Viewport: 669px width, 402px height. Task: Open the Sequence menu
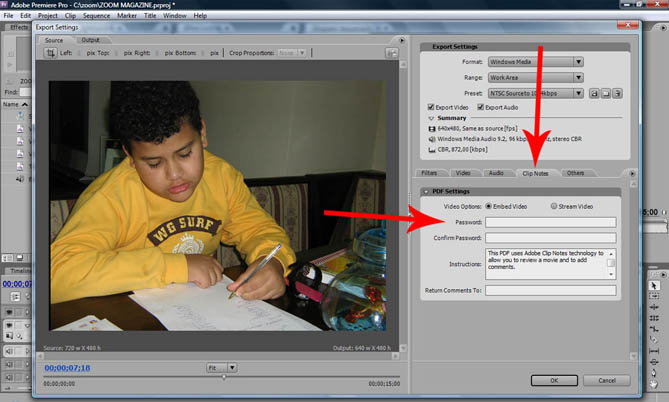(97, 16)
